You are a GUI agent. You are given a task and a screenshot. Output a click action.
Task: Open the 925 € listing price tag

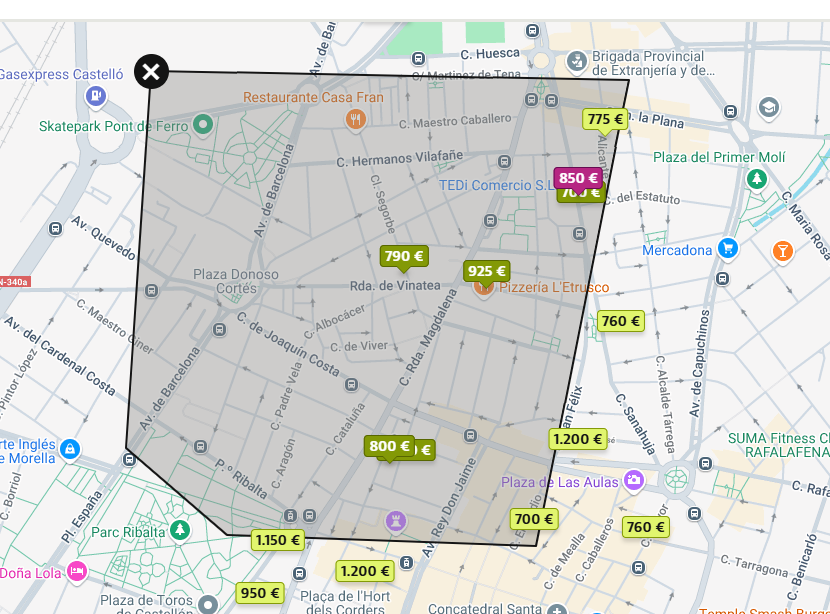pyautogui.click(x=487, y=271)
